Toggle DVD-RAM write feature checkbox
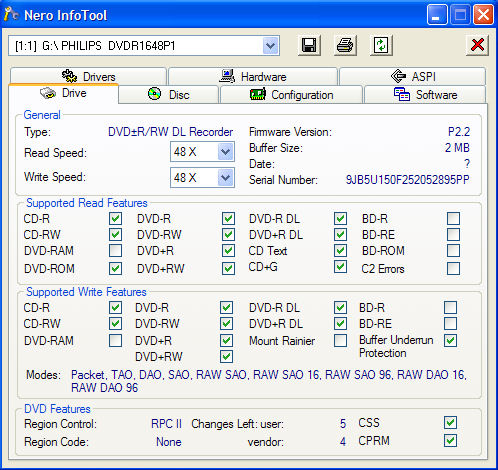 (x=115, y=341)
